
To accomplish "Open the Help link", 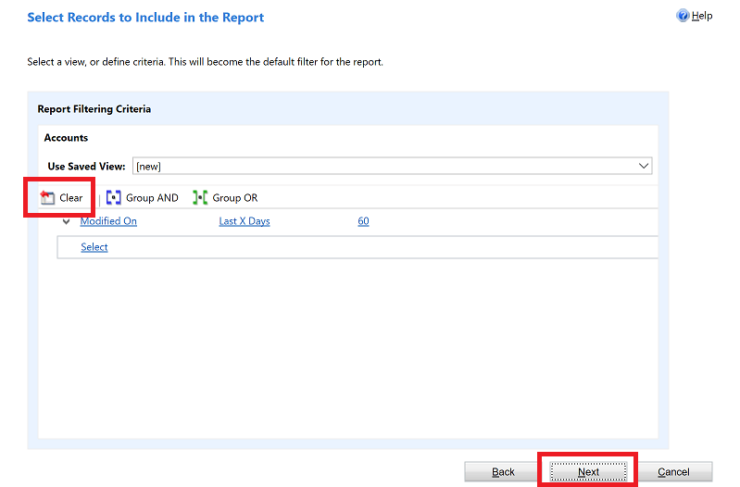I will tap(702, 16).
